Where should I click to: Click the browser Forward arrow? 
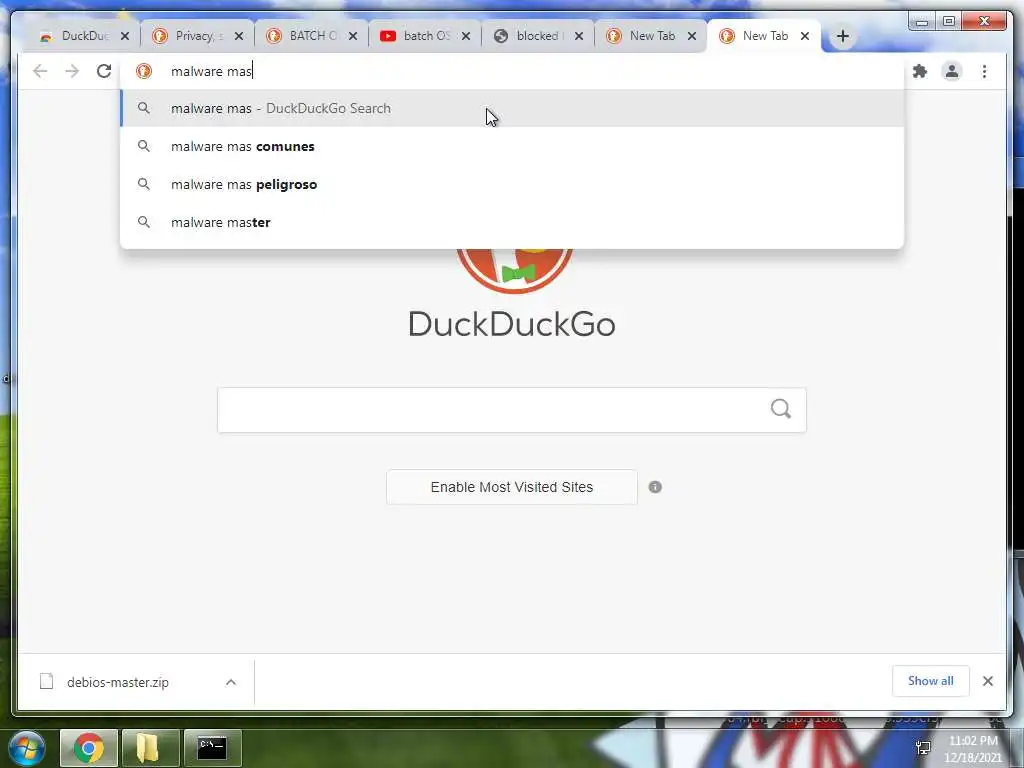tap(72, 71)
